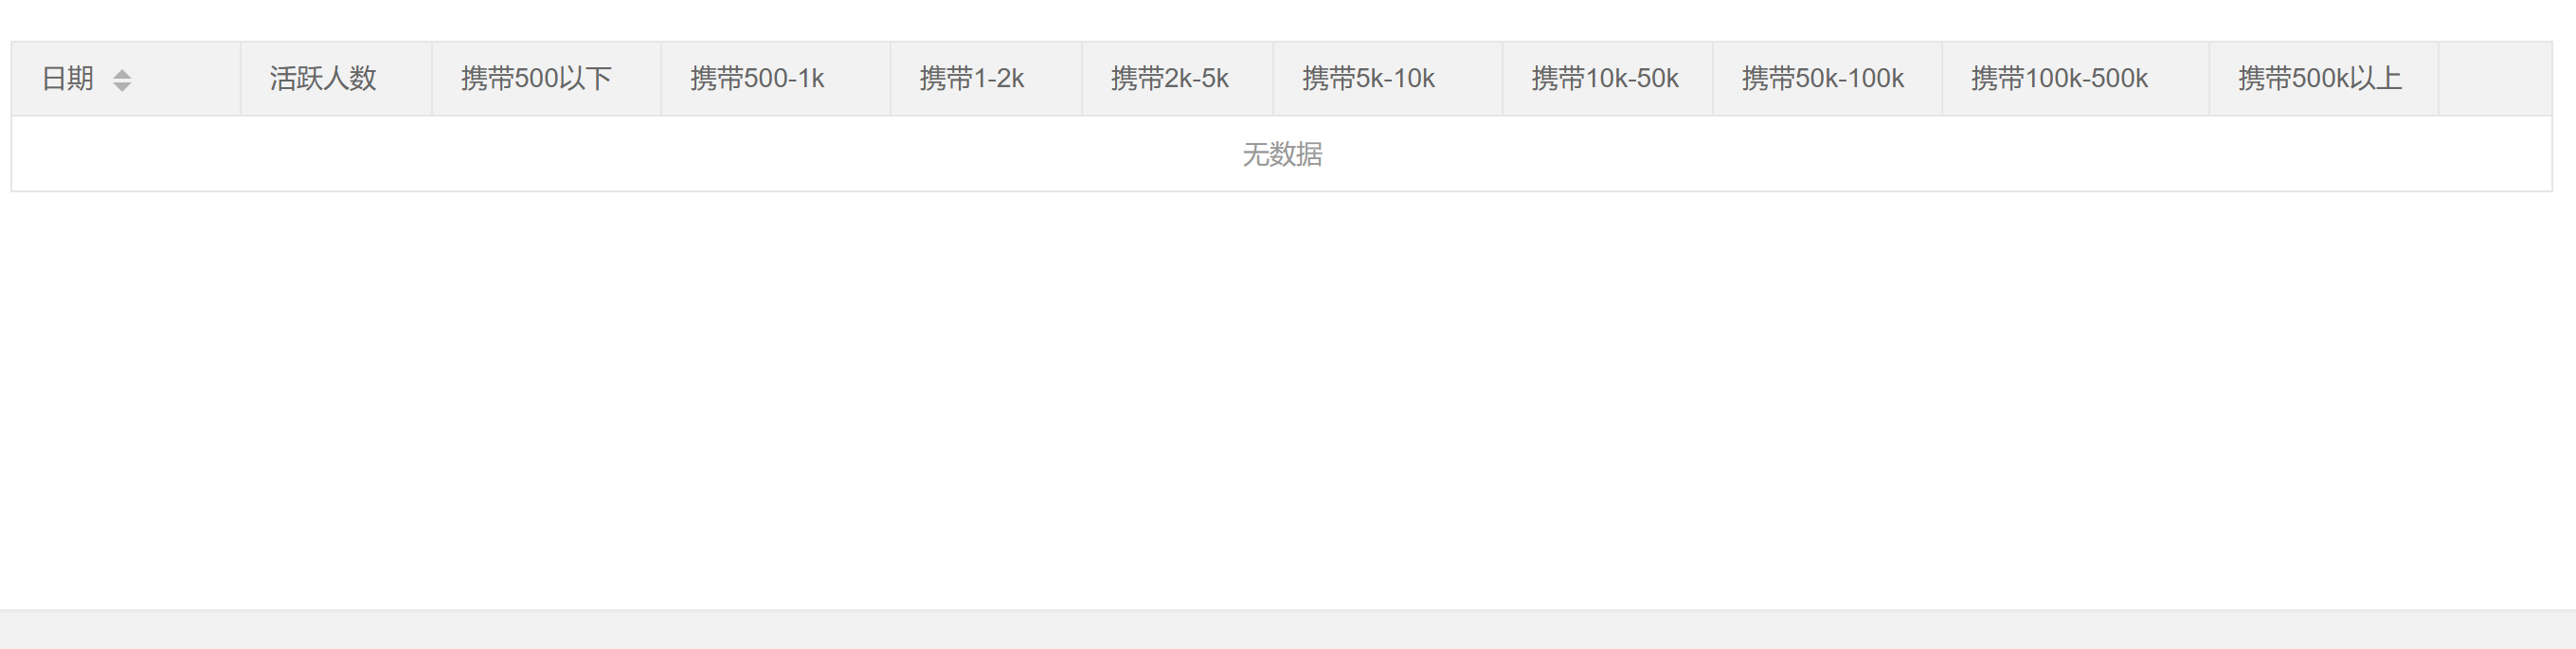Click the divider between 活跃人数 and 携带500以下
This screenshot has width=2576, height=649.
[x=432, y=78]
